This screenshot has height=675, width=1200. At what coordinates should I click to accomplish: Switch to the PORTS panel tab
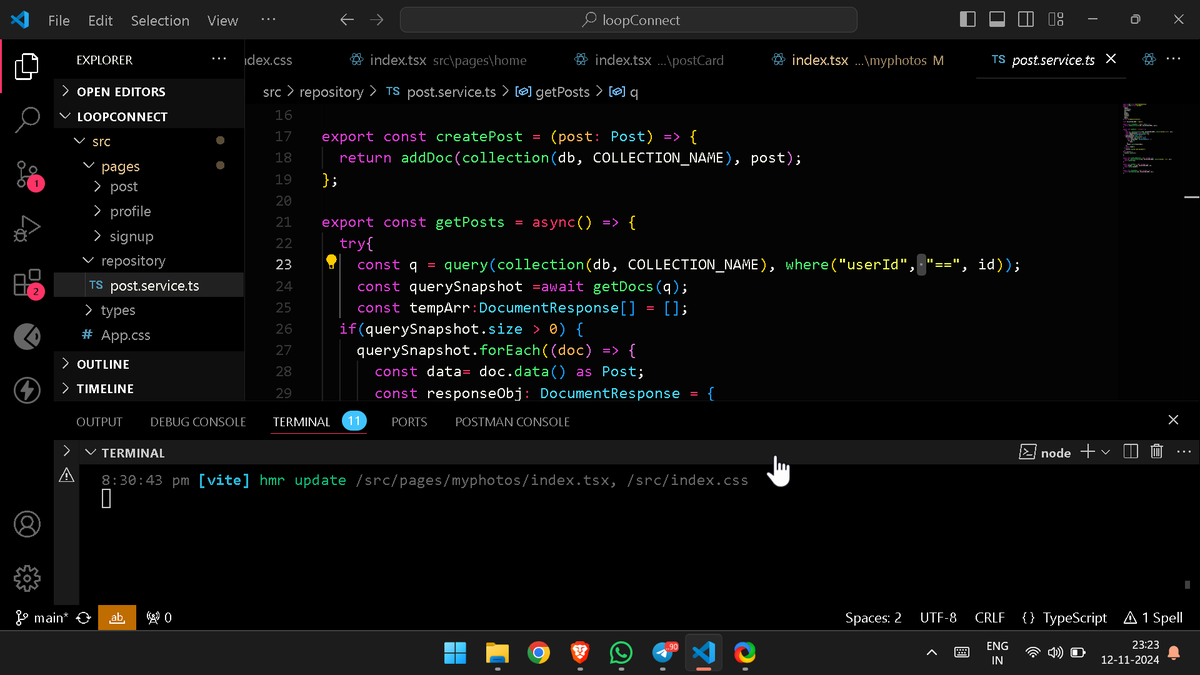click(409, 422)
